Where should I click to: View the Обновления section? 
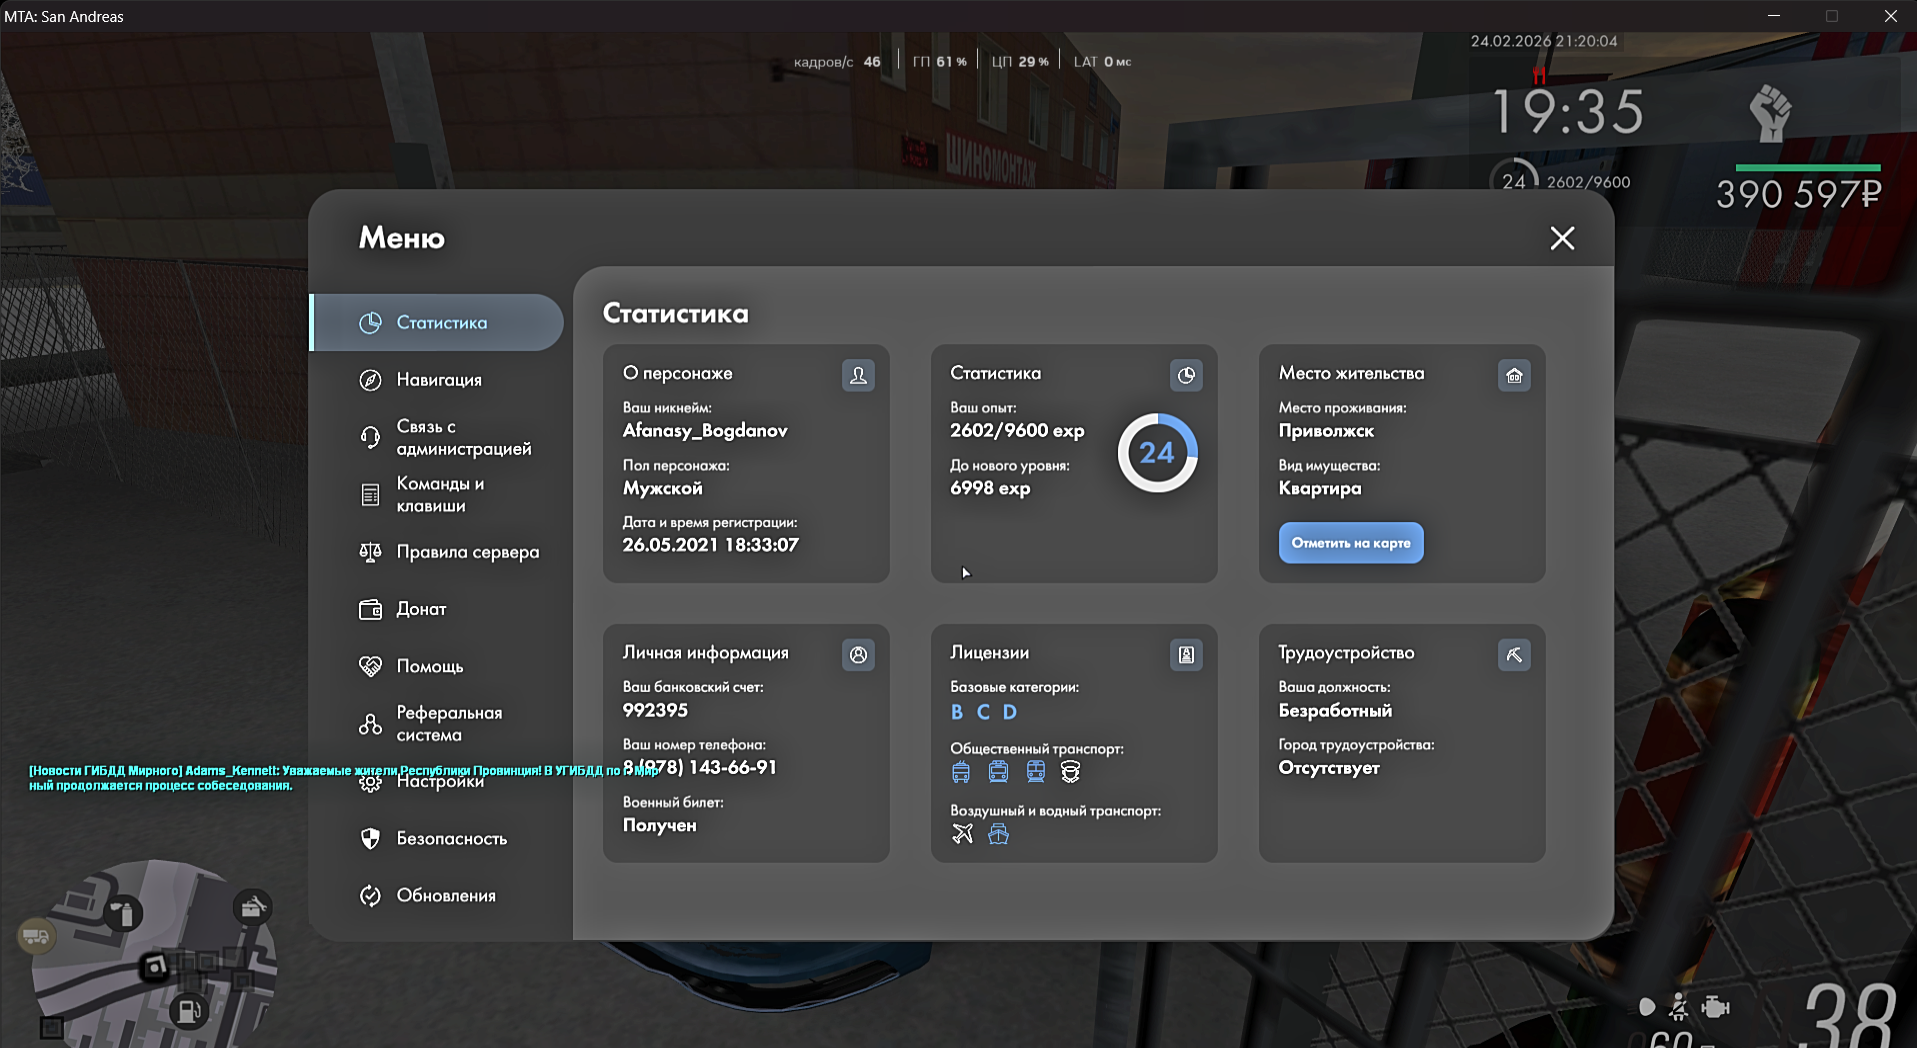[446, 896]
